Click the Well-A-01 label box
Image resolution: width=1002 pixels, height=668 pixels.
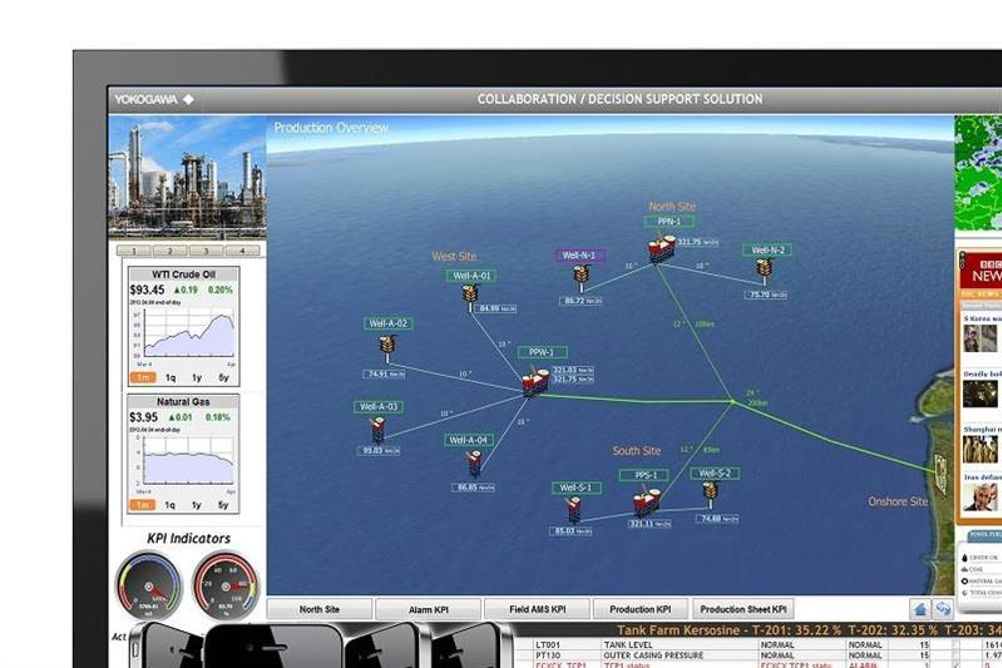(472, 276)
